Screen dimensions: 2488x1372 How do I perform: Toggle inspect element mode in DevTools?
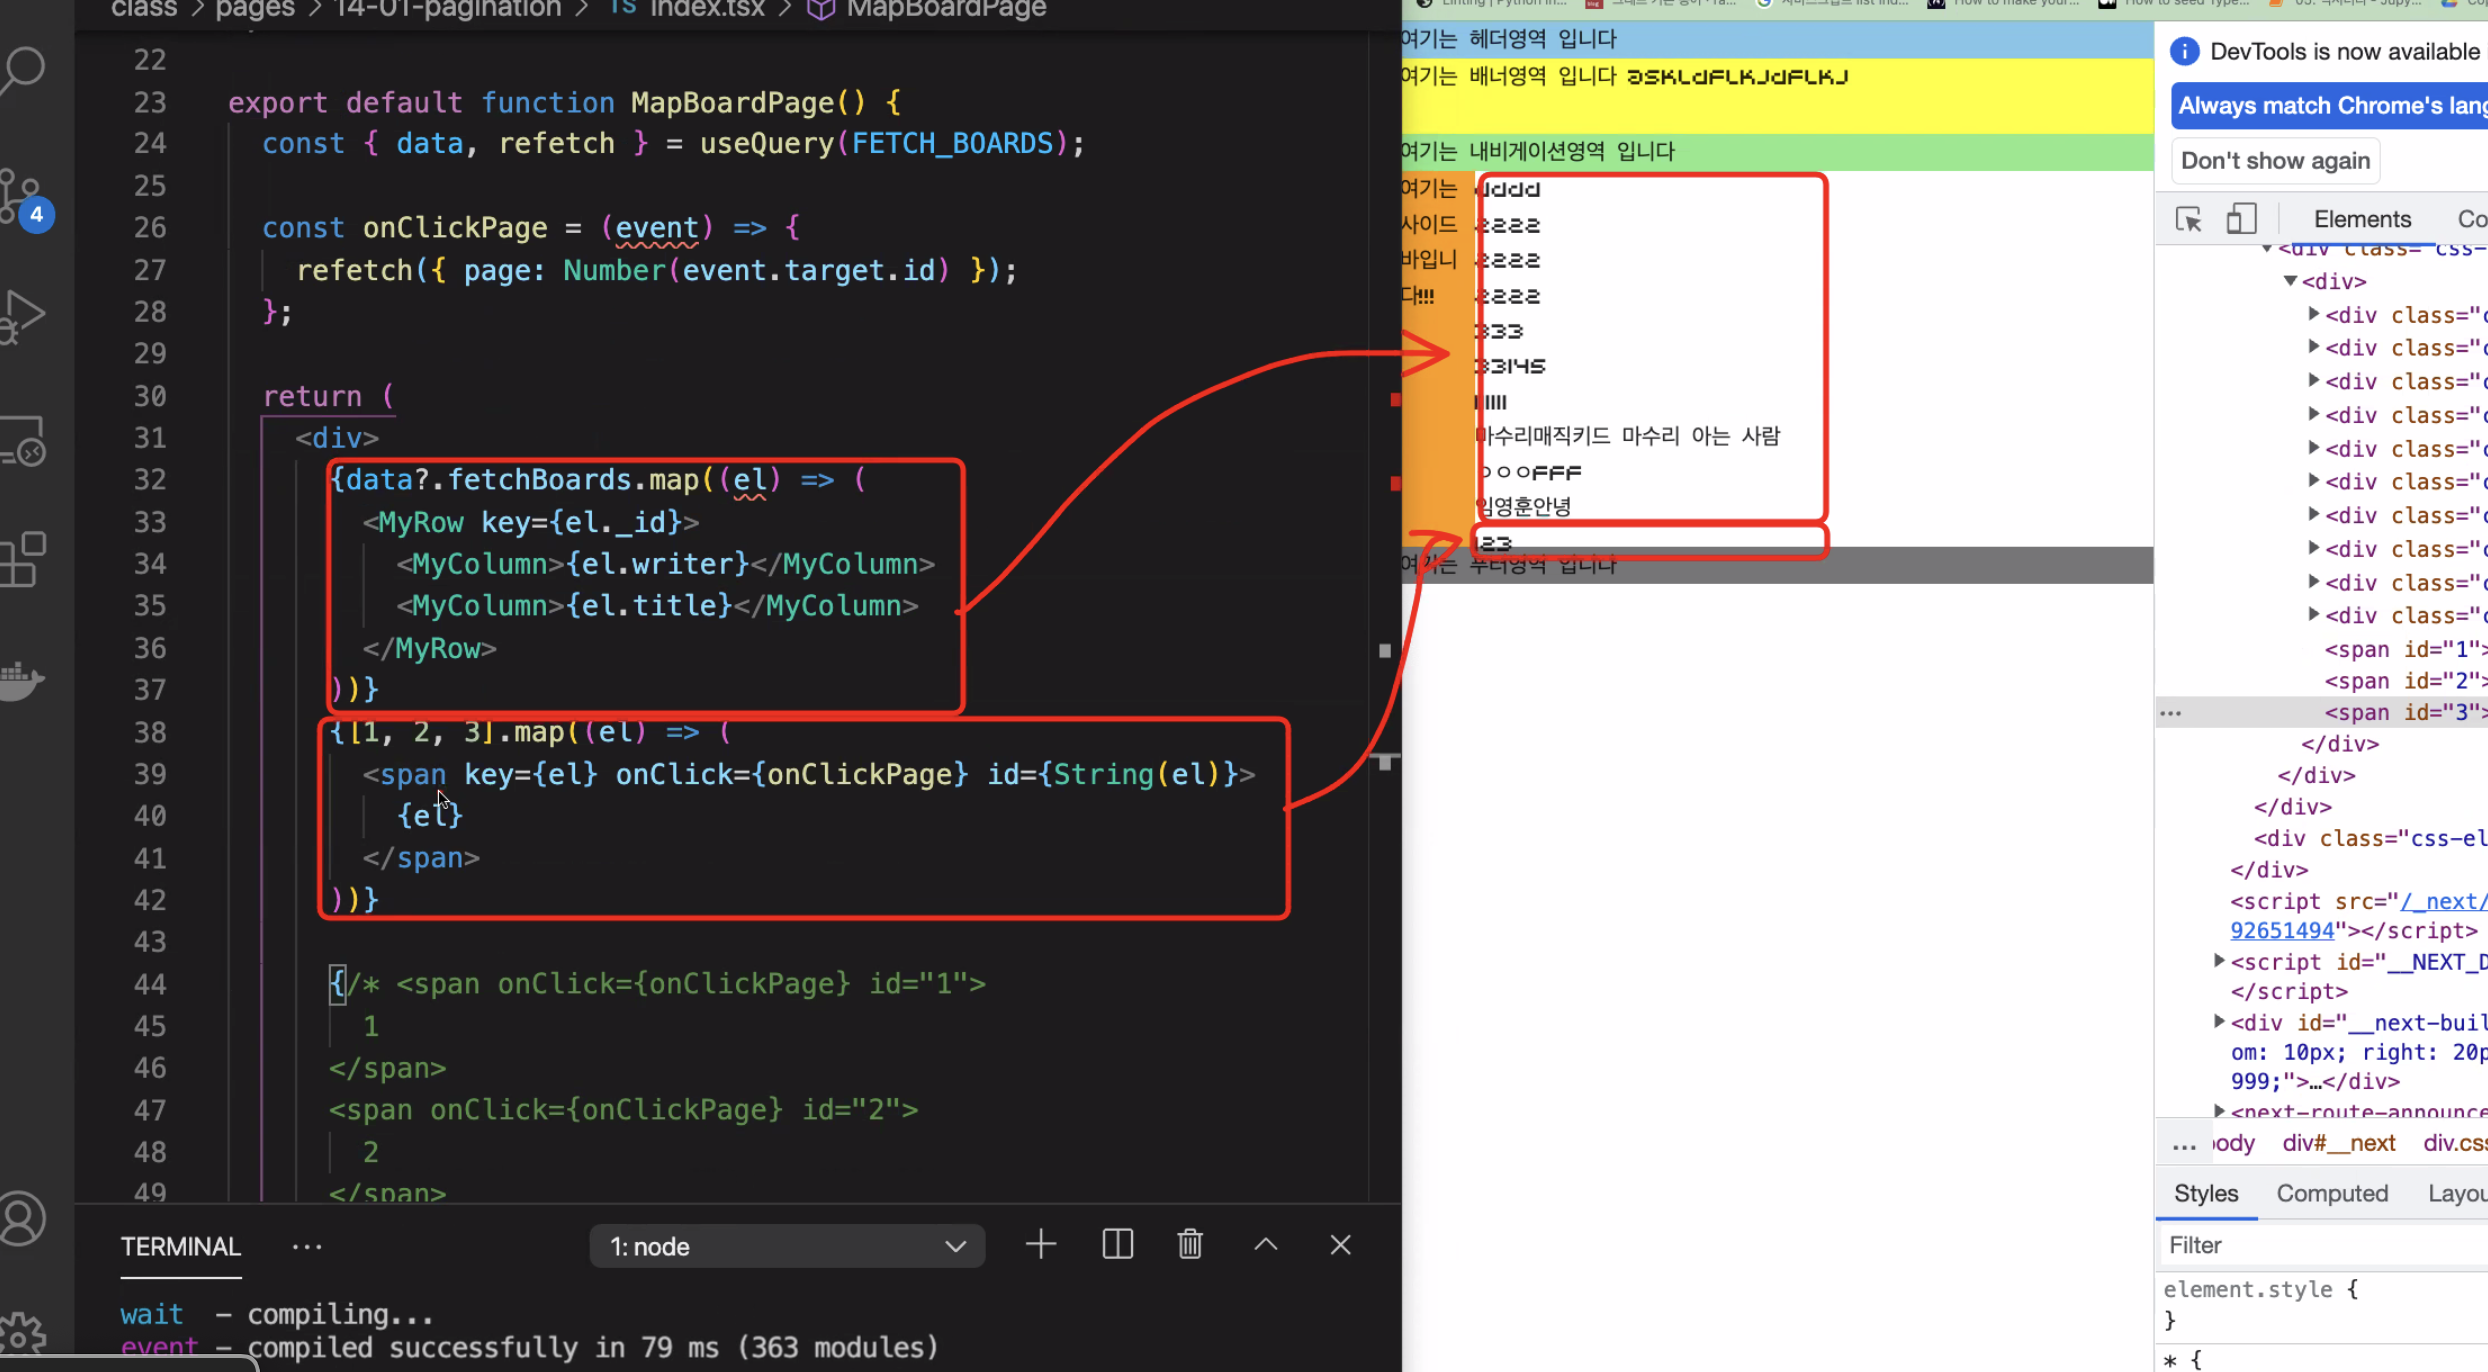[x=2188, y=219]
